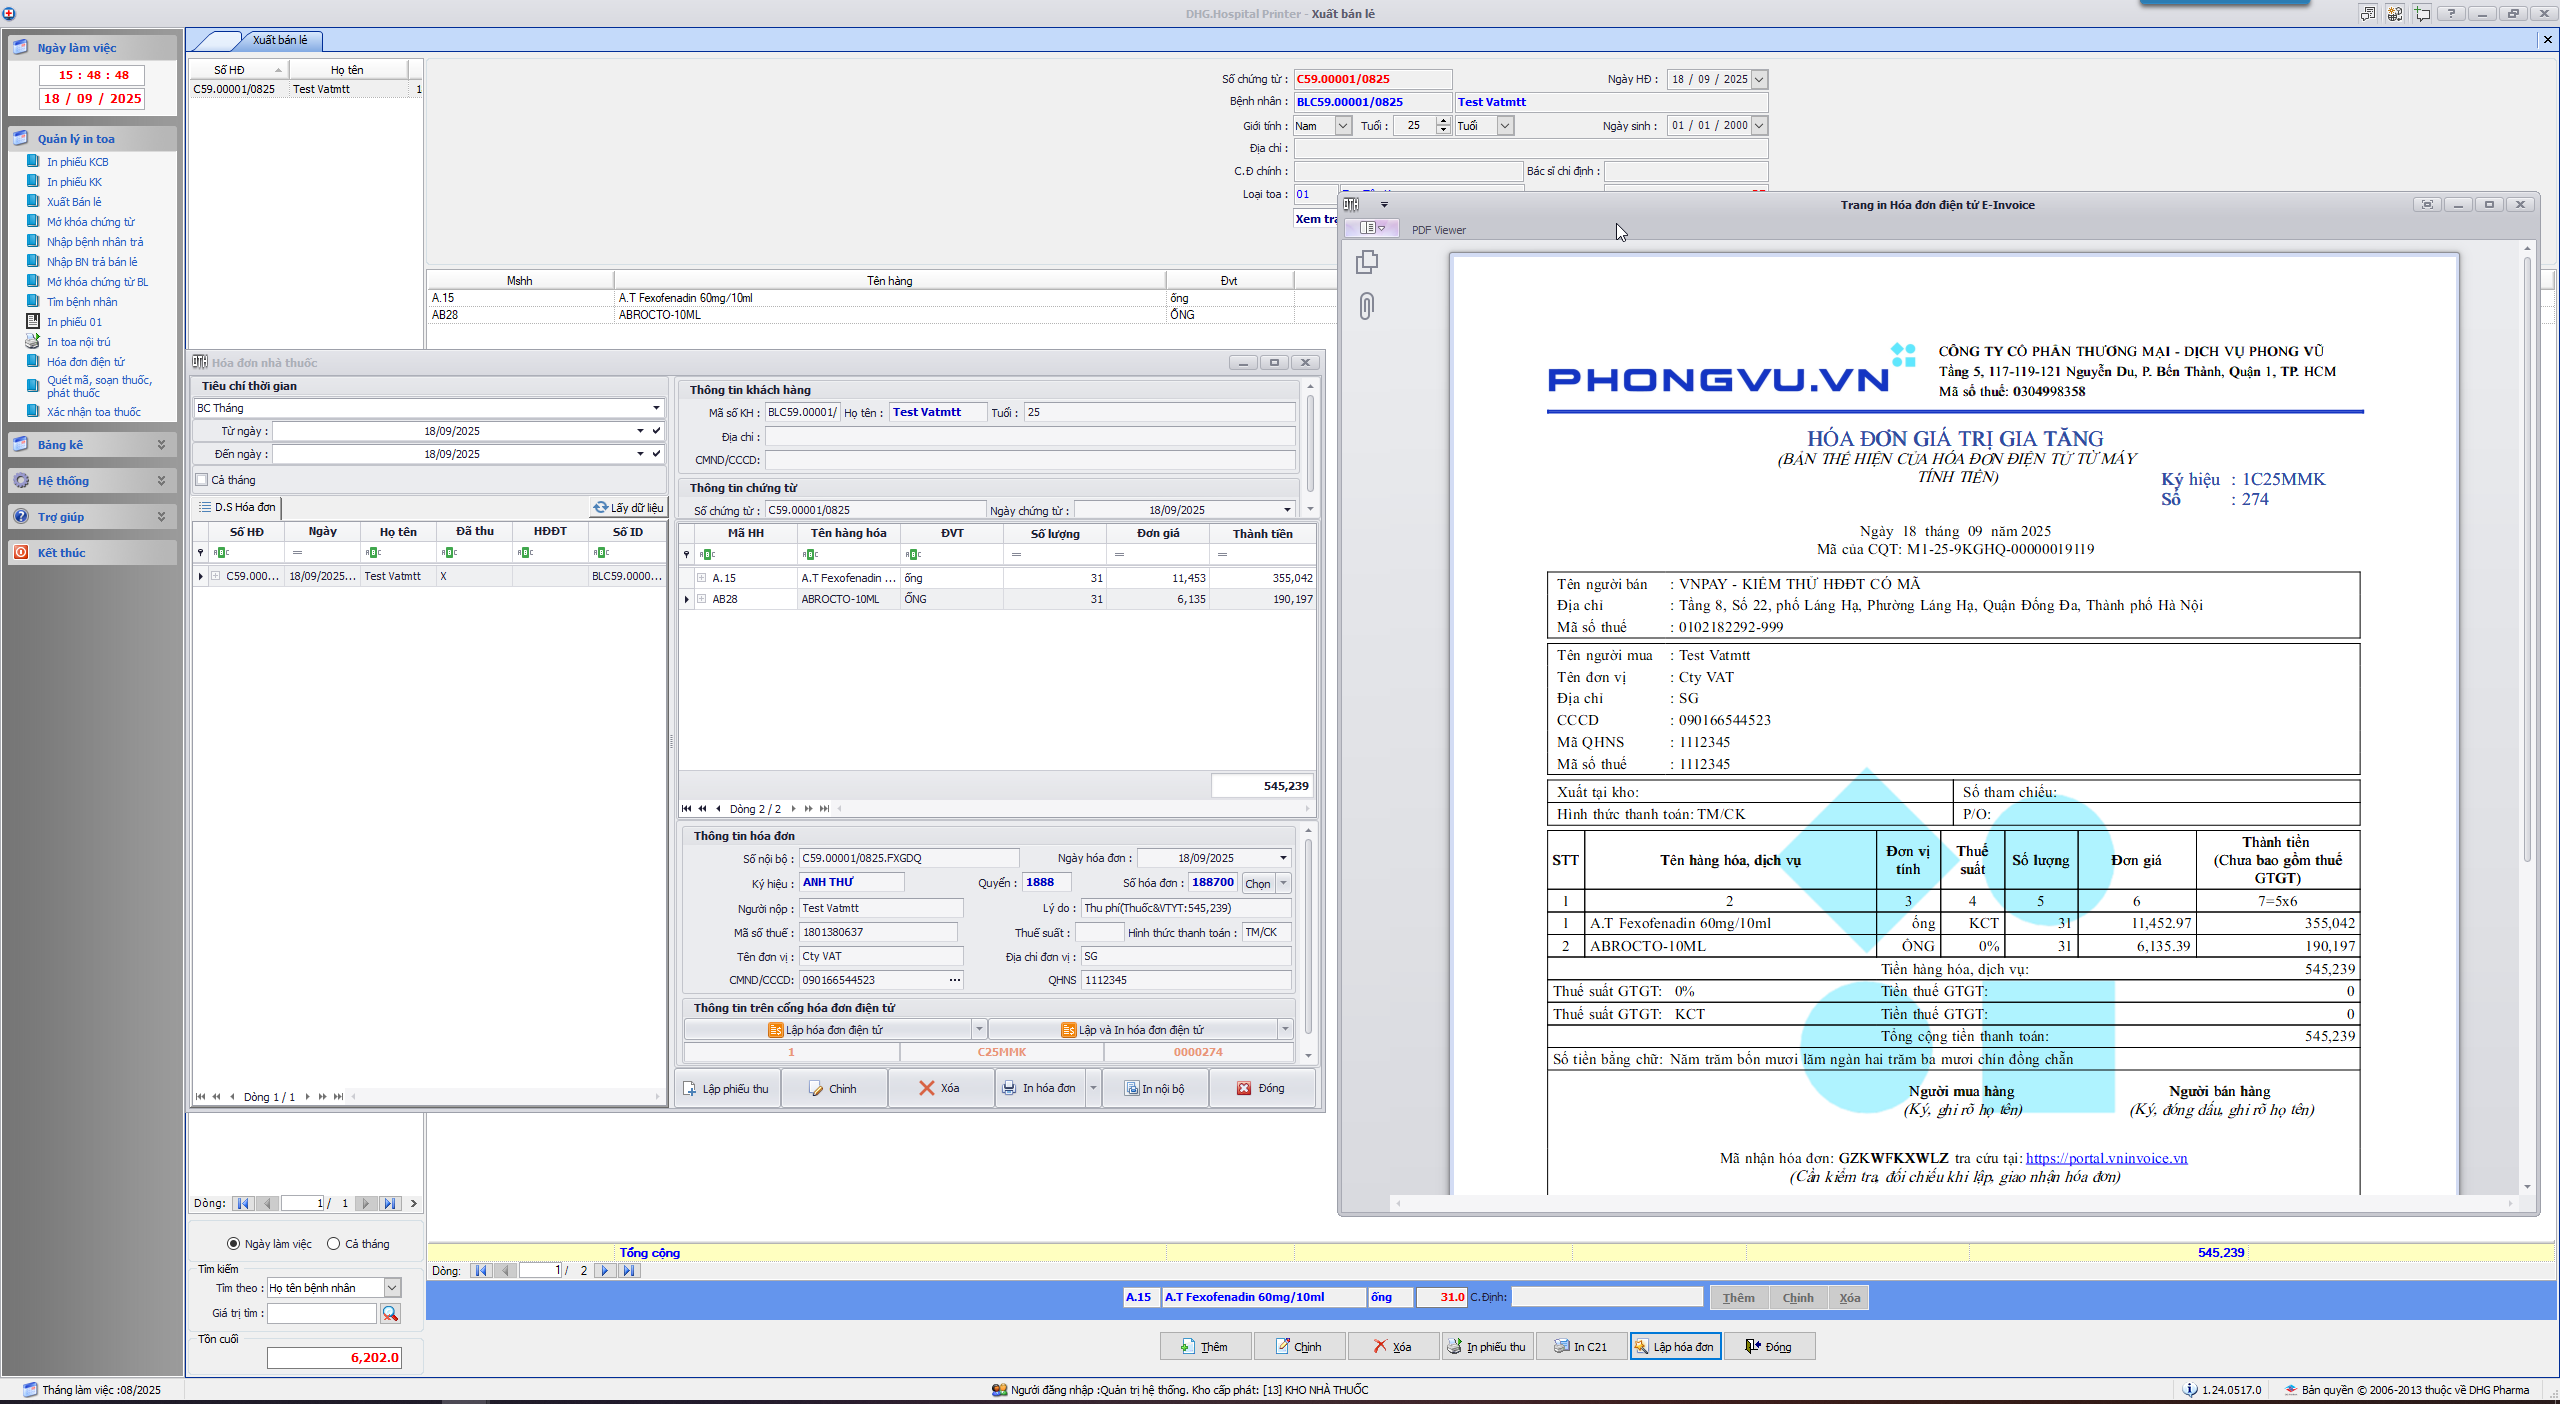Click the Giá trị tìm input field
Screen dimensions: 2560x1404
[321, 1313]
